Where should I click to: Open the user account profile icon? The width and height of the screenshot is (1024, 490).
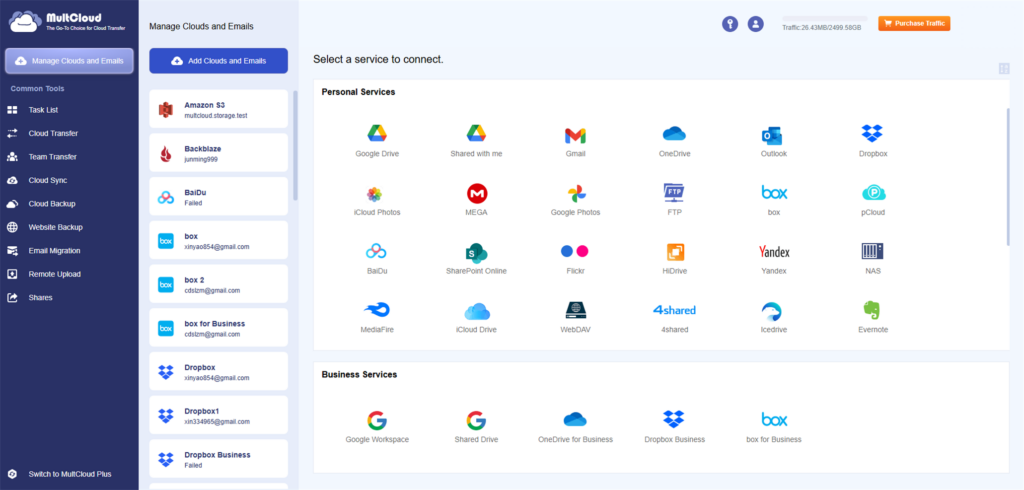(x=756, y=24)
